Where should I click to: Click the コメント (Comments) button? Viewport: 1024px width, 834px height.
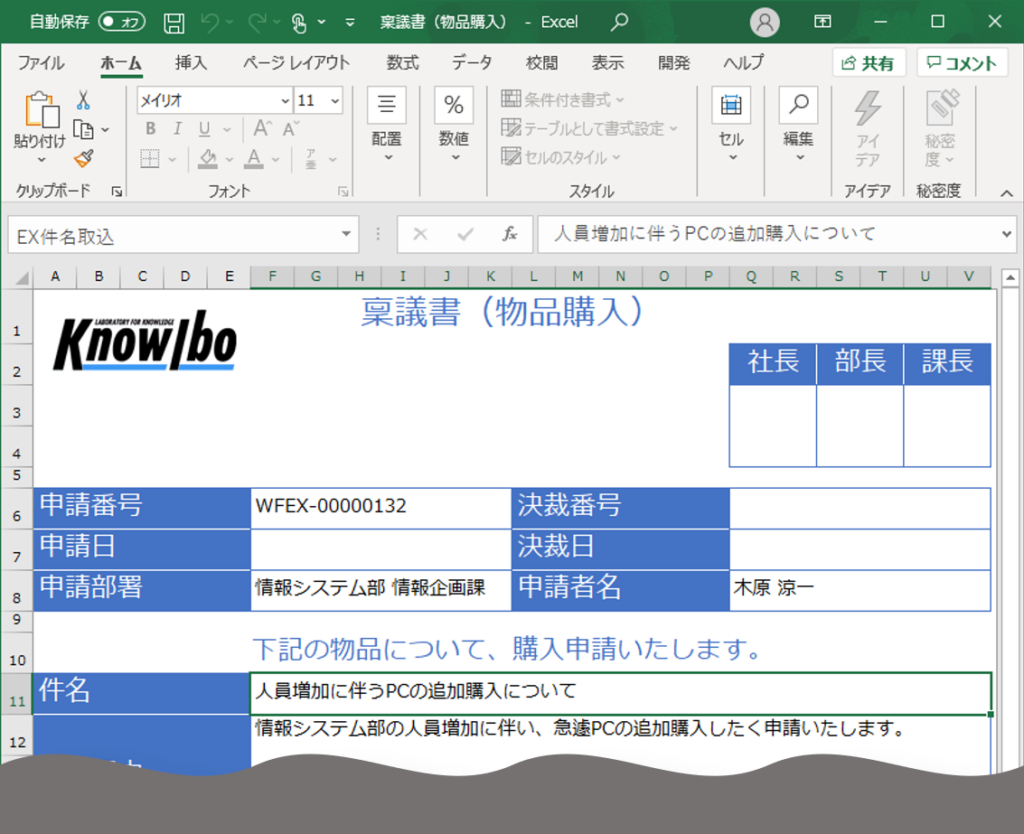coord(961,62)
